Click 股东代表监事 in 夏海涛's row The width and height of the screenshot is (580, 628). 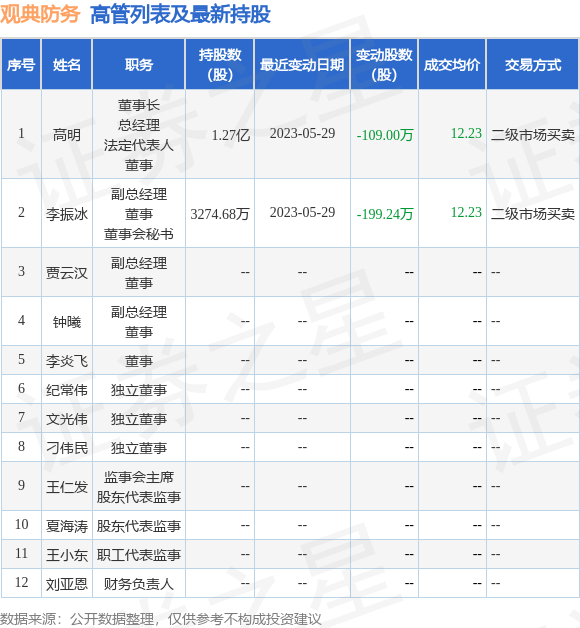[139, 525]
